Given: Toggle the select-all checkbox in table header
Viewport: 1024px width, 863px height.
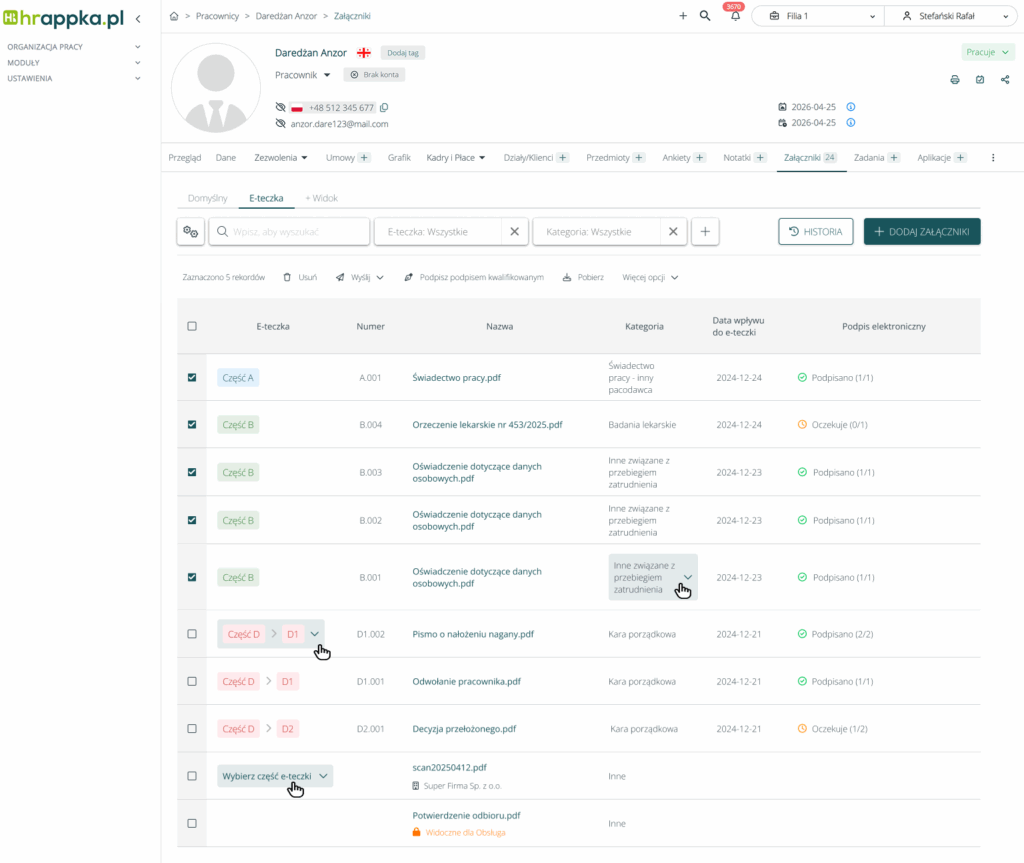Looking at the screenshot, I should tap(192, 326).
